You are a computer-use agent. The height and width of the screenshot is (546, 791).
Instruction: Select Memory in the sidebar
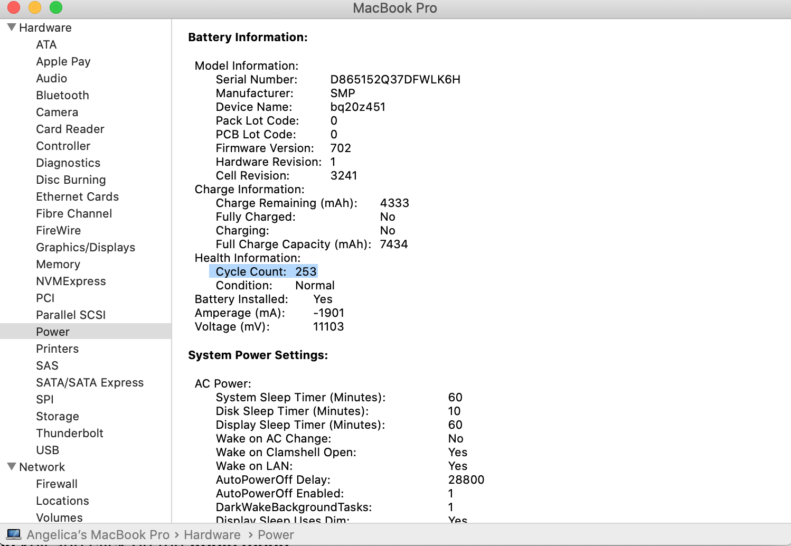pyautogui.click(x=58, y=264)
